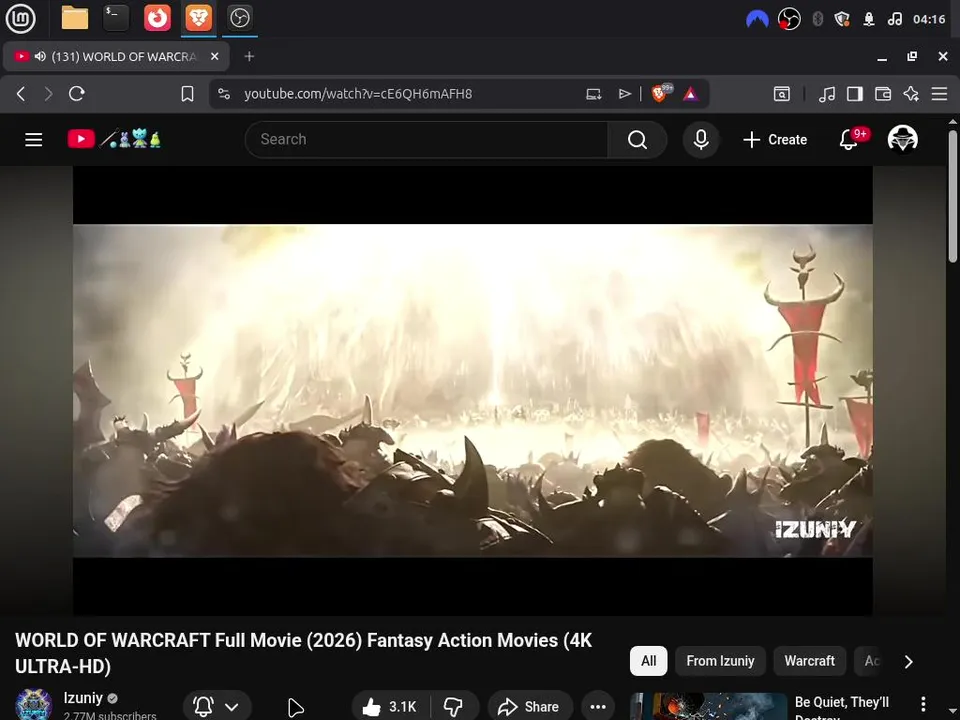Open the YouTube guide hamburger menu
Screen dimensions: 960x720
[x=34, y=140]
